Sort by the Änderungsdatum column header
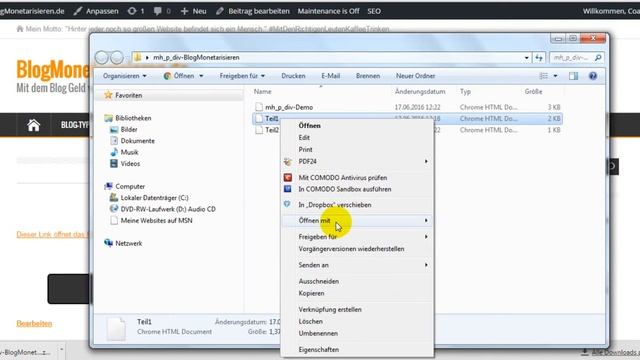 coord(420,92)
